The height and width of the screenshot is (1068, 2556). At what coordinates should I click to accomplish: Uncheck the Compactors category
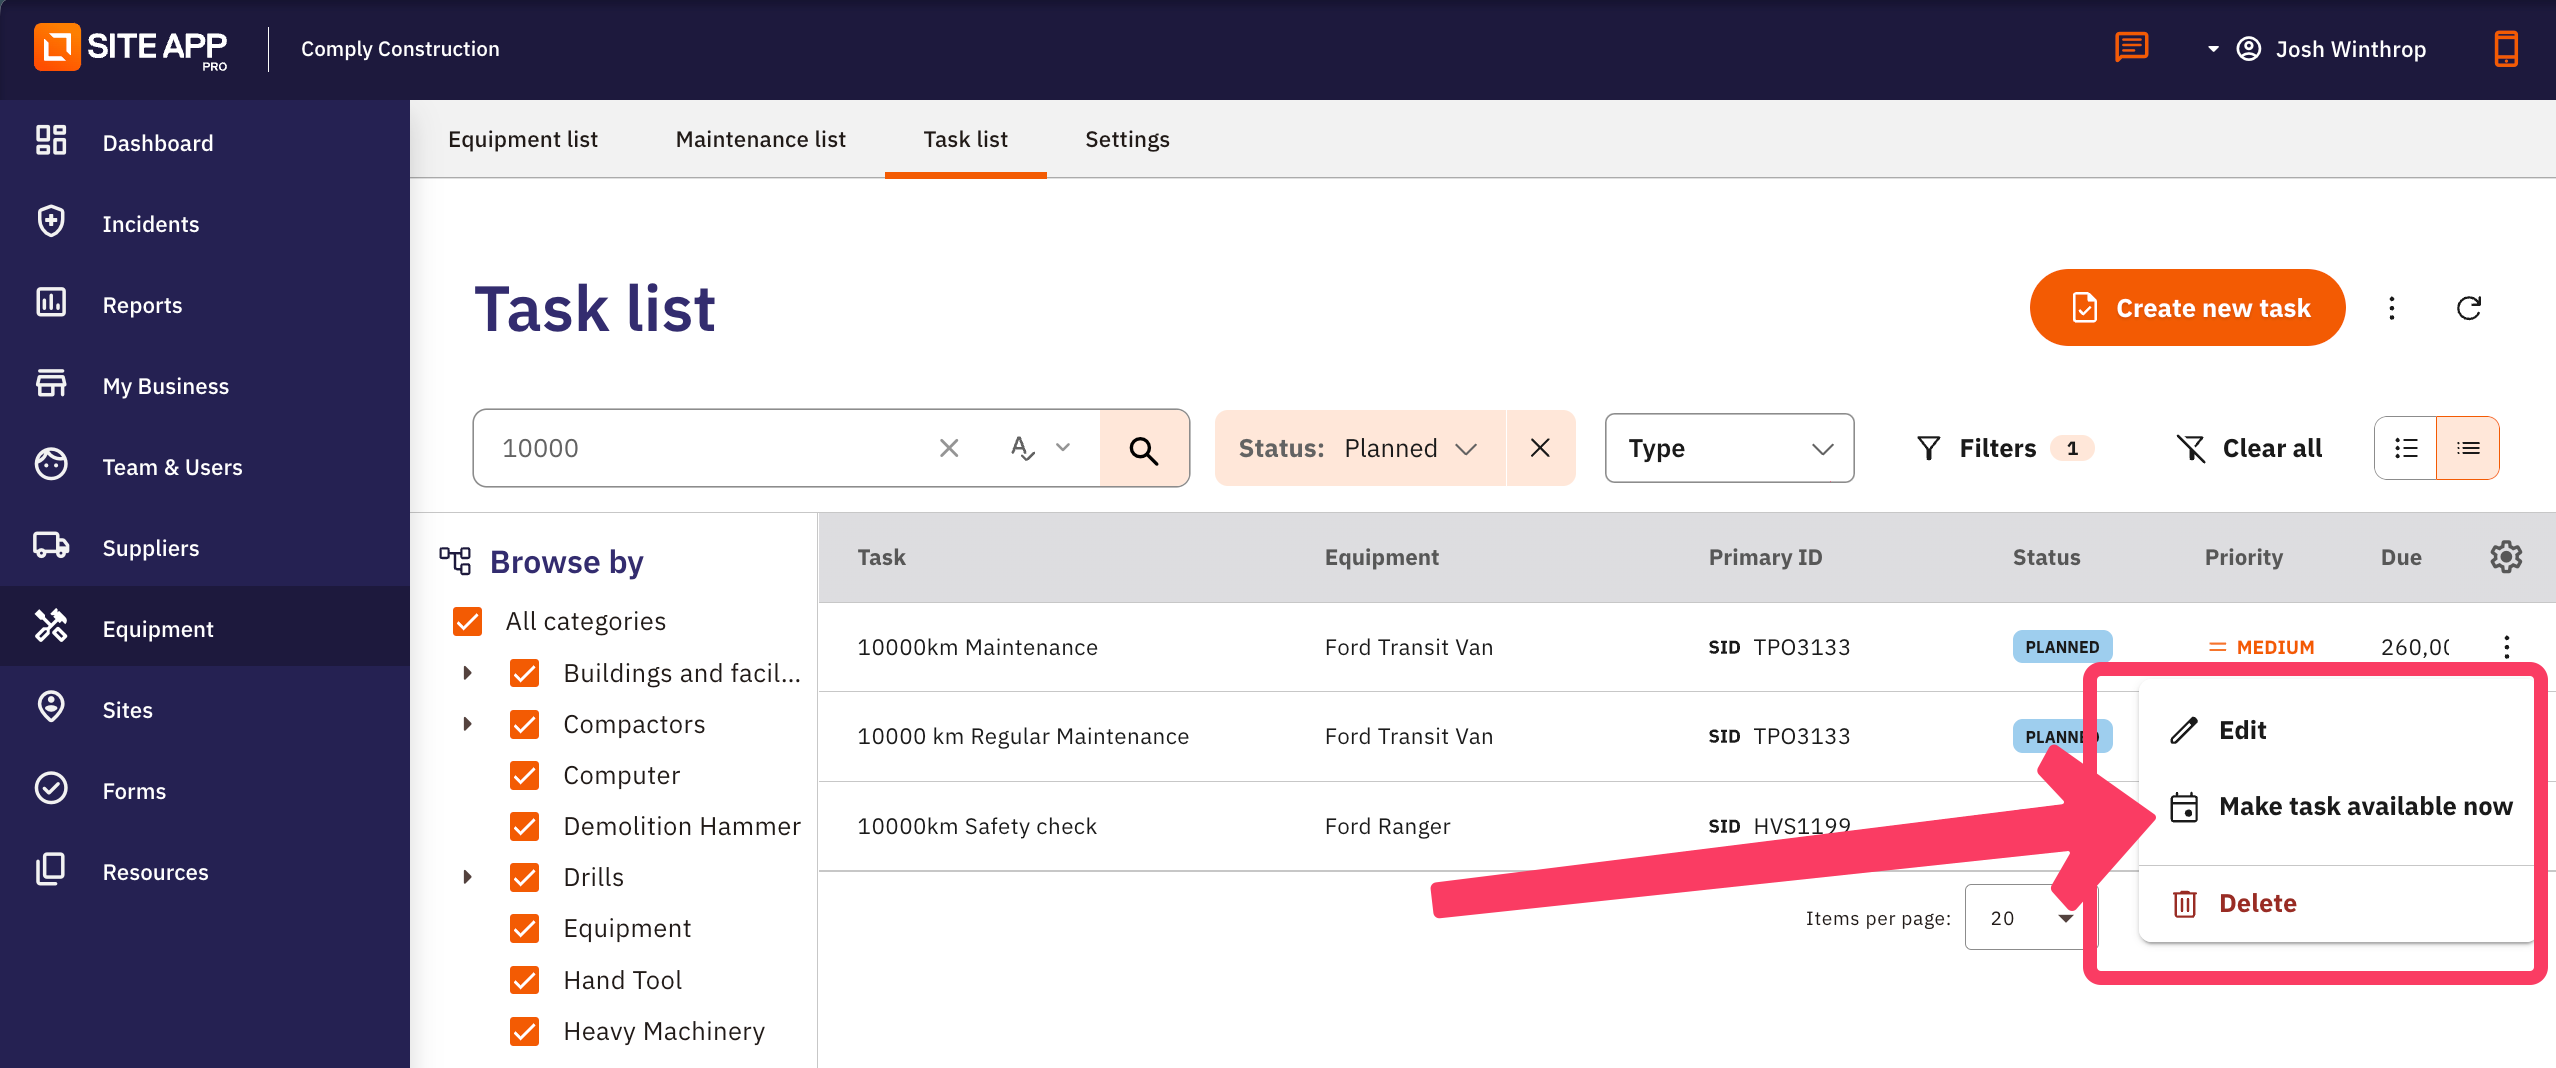(524, 724)
